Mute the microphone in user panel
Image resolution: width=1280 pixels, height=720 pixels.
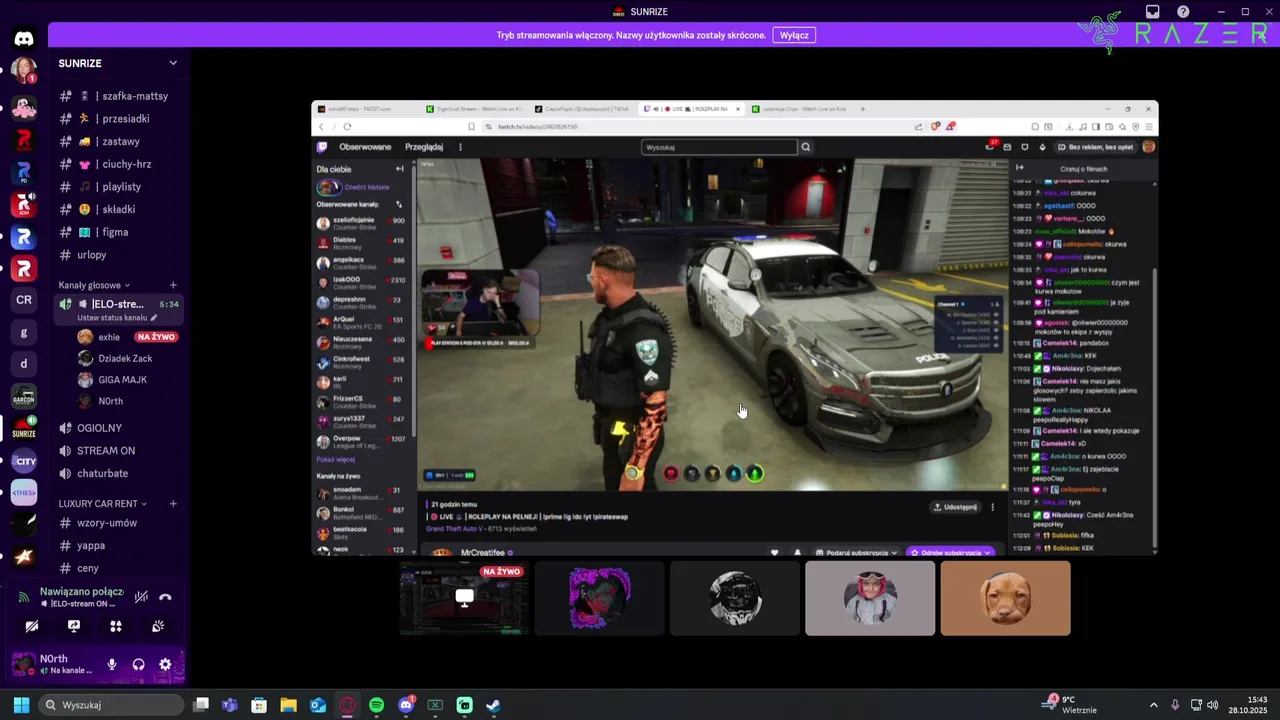coord(112,664)
